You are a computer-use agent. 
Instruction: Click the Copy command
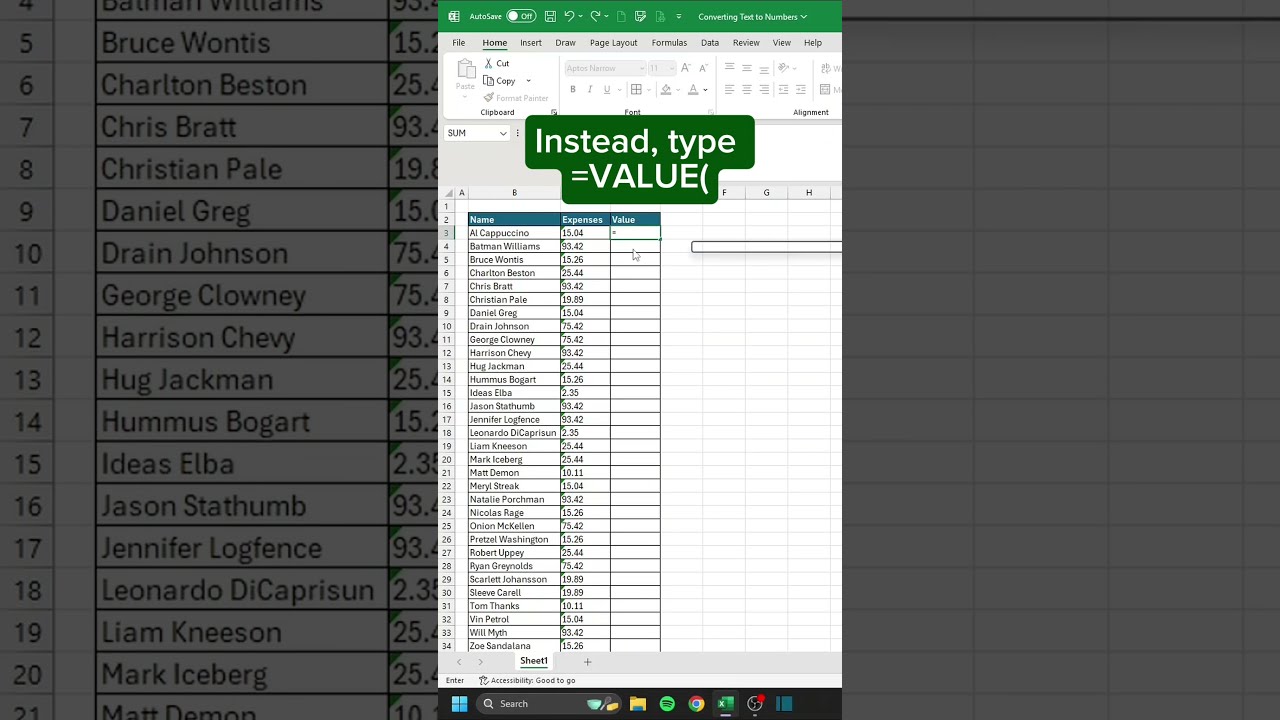(x=500, y=81)
